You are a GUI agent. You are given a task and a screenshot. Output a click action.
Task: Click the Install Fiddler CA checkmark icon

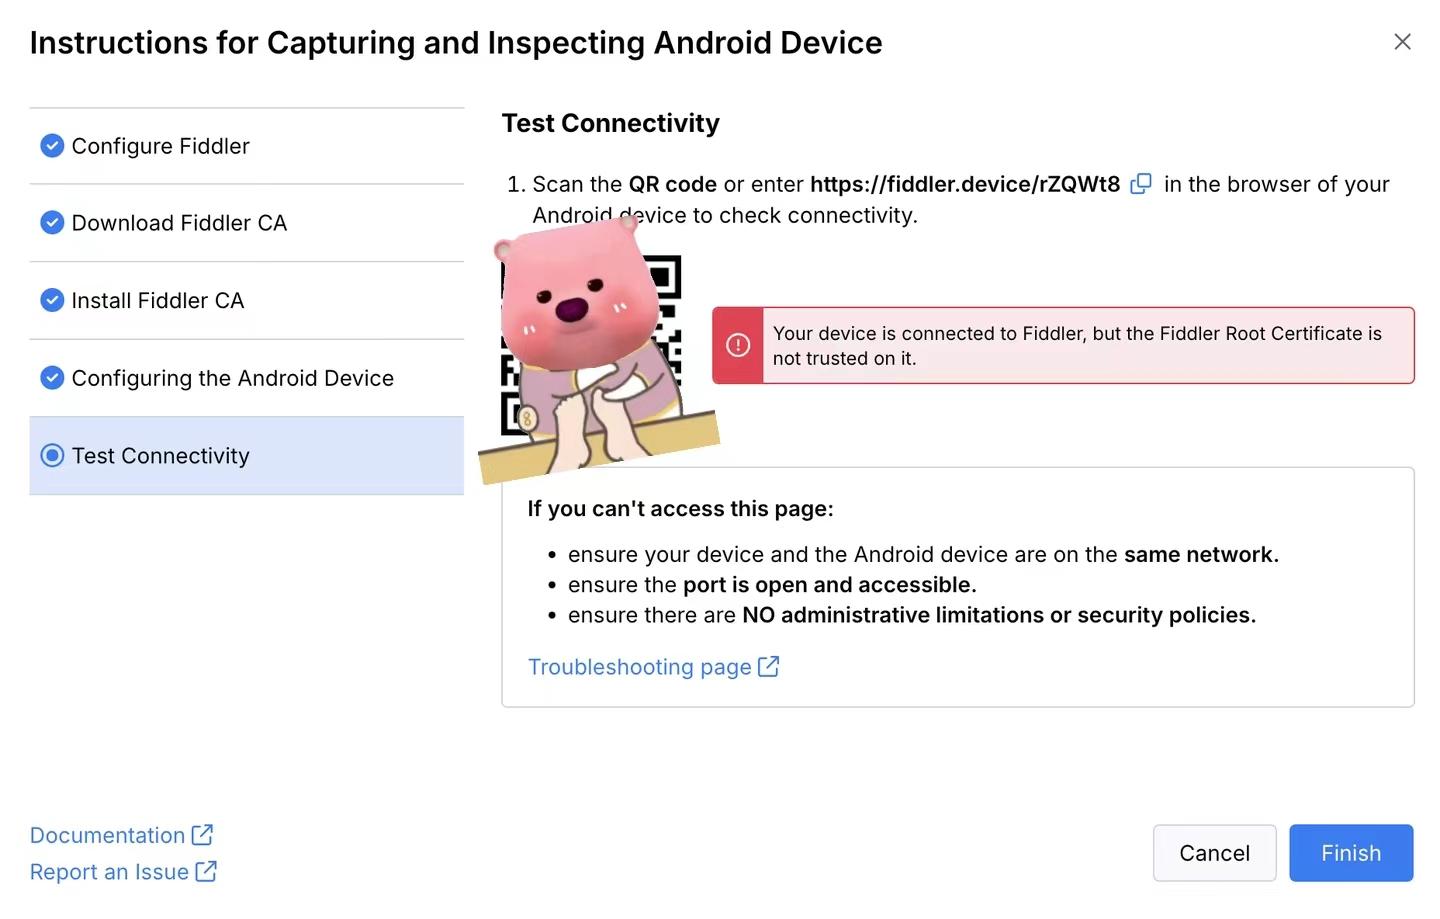[52, 300]
